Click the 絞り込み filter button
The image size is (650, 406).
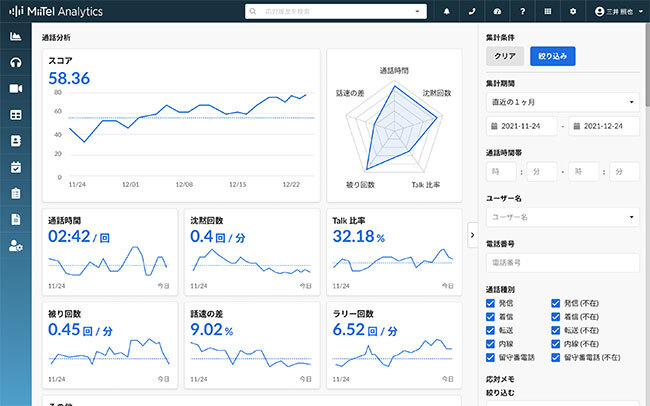553,56
